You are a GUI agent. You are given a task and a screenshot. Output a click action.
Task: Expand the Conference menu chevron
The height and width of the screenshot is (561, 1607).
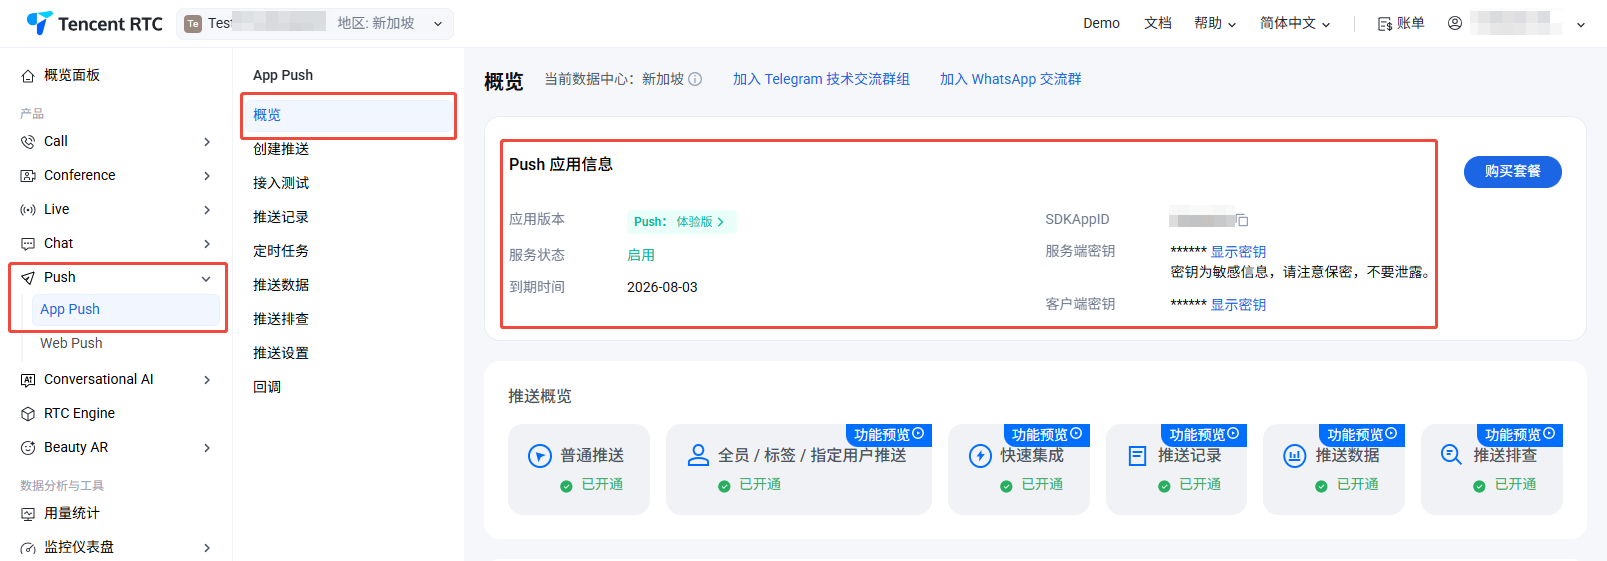207,176
